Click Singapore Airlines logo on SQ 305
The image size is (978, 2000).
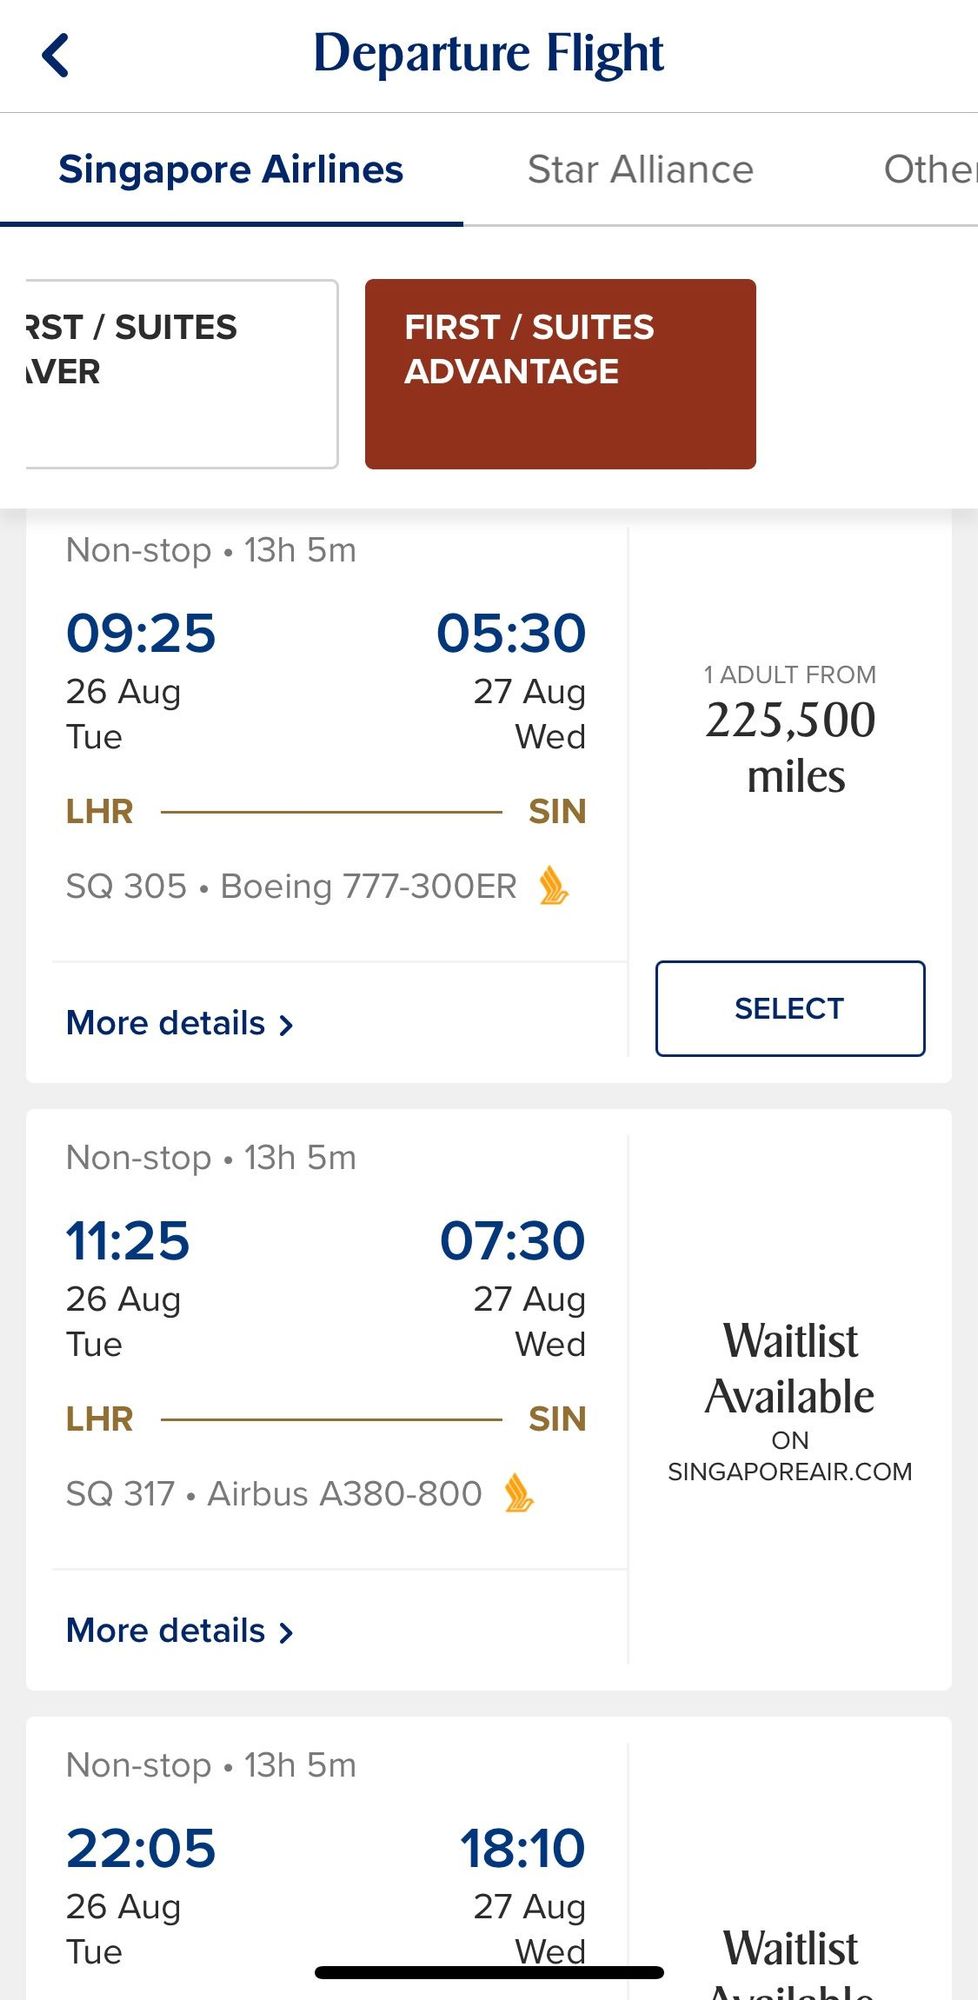(553, 886)
